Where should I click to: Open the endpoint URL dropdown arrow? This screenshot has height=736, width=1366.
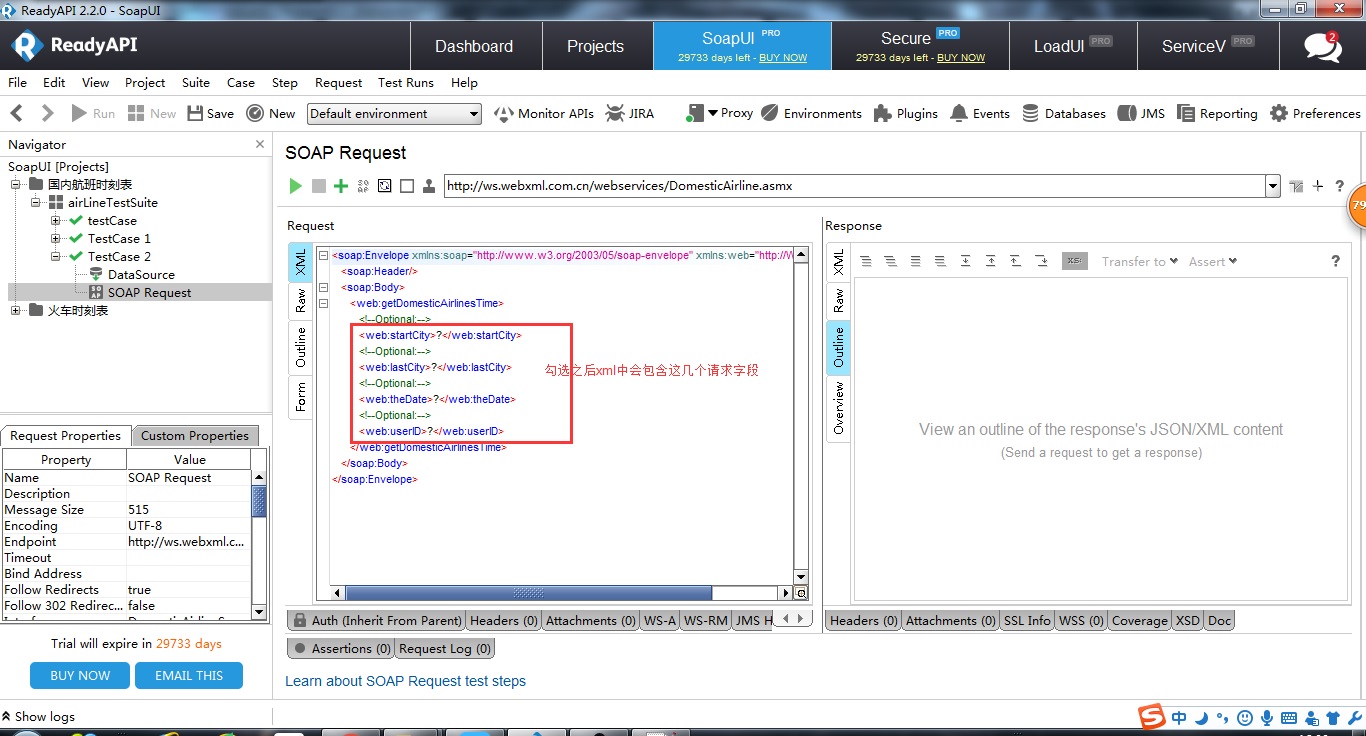pos(1272,186)
